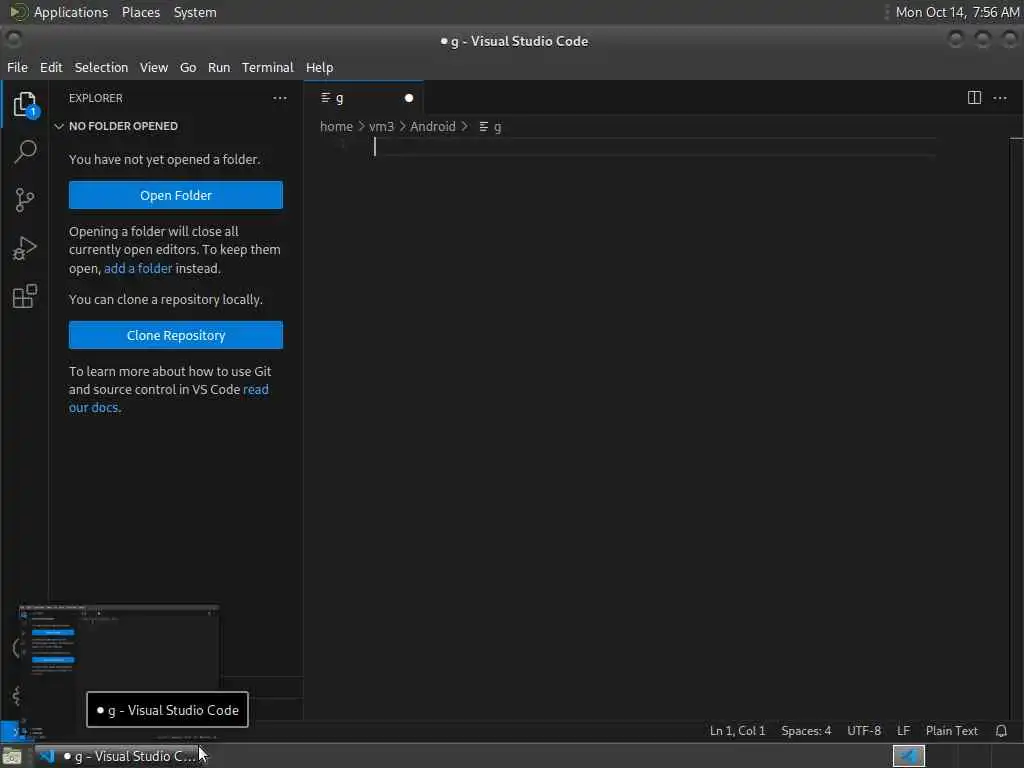Click the Applications menu logo icon
The width and height of the screenshot is (1024, 768).
pos(18,12)
